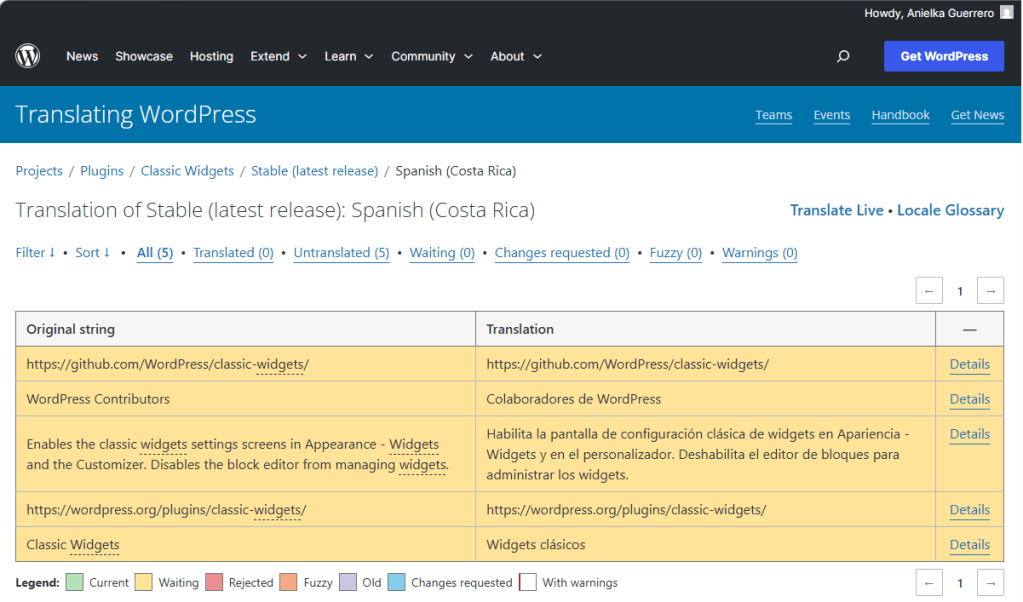
Task: Expand the Filter options
Action: [x=35, y=253]
